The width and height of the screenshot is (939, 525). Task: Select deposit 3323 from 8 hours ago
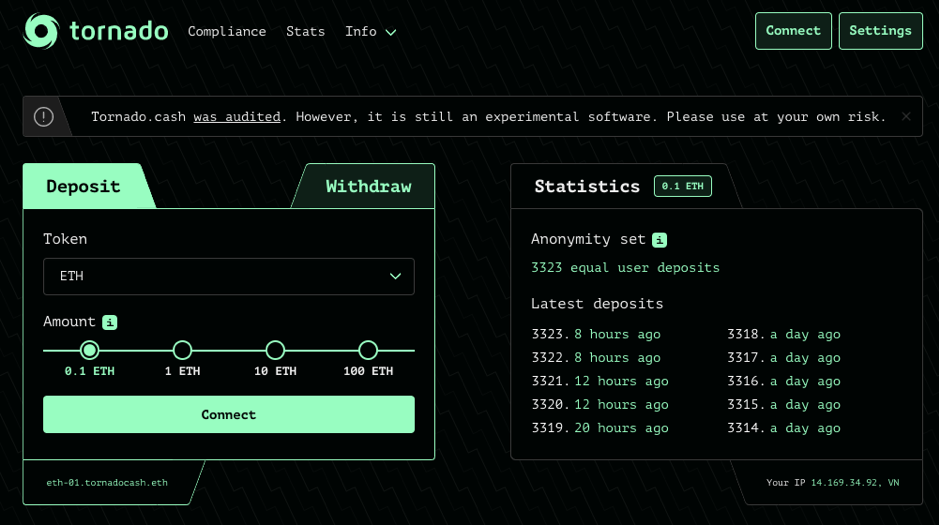click(596, 334)
